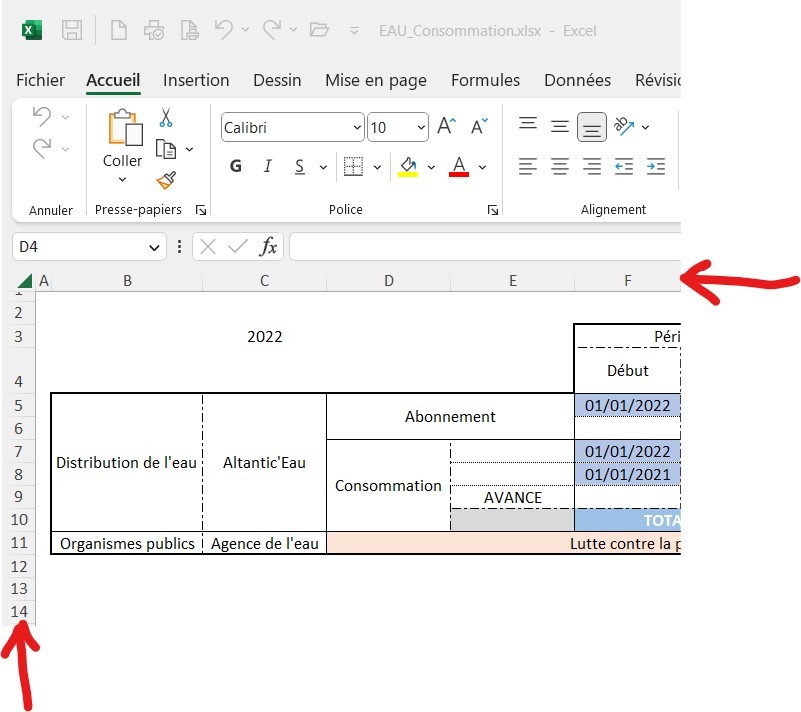801x712 pixels.
Task: Open Customize Quick Access Toolbar menu
Action: [354, 32]
